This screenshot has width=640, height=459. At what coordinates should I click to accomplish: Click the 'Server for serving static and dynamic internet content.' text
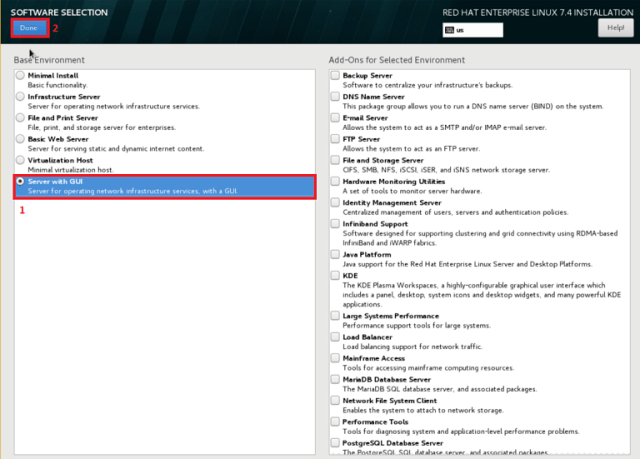pyautogui.click(x=116, y=149)
